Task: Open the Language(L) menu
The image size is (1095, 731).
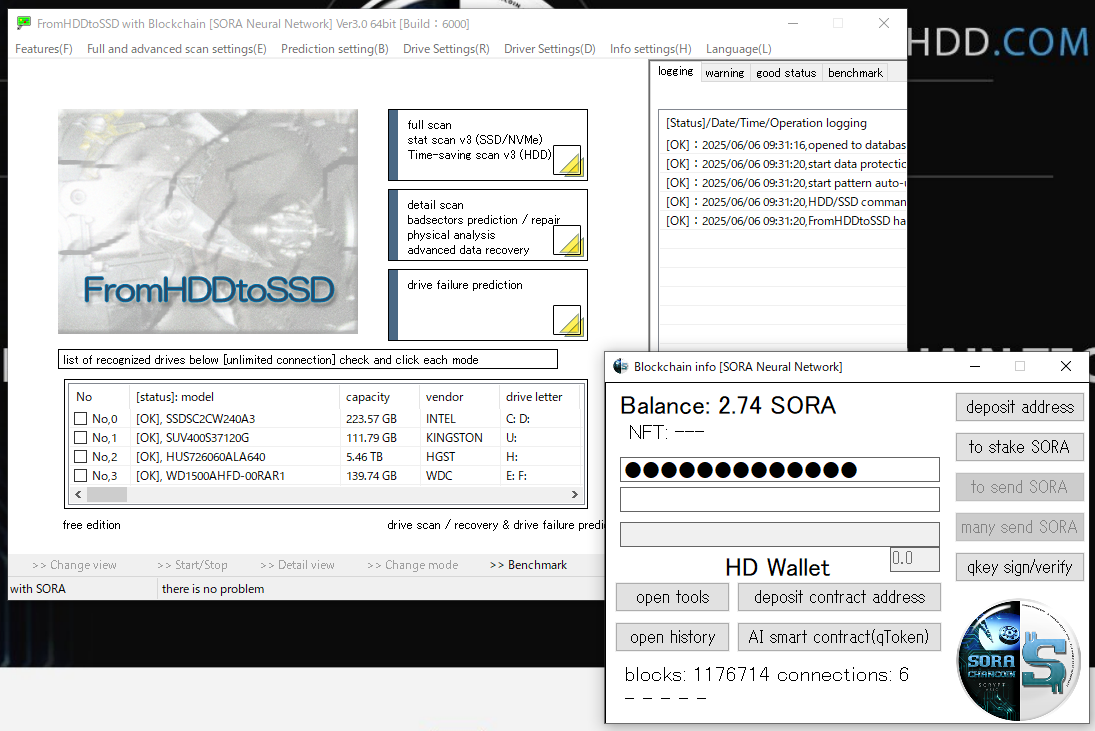Action: [738, 49]
